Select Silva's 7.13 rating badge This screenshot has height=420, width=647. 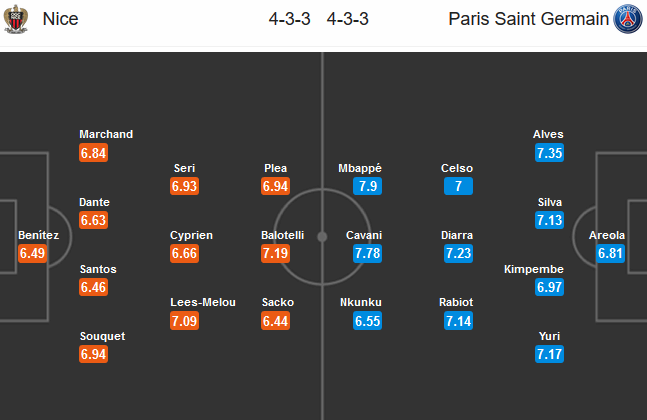coord(549,220)
